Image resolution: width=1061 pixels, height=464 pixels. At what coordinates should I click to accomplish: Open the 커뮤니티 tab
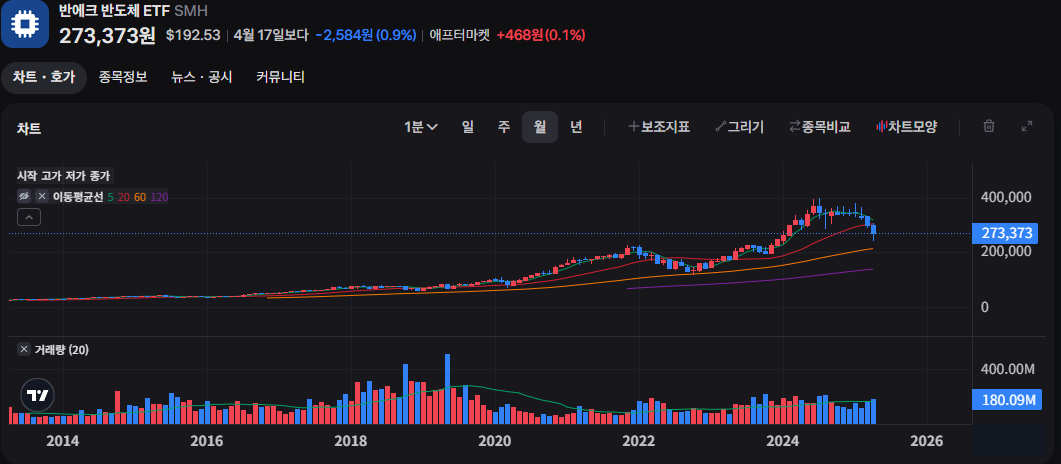(280, 77)
